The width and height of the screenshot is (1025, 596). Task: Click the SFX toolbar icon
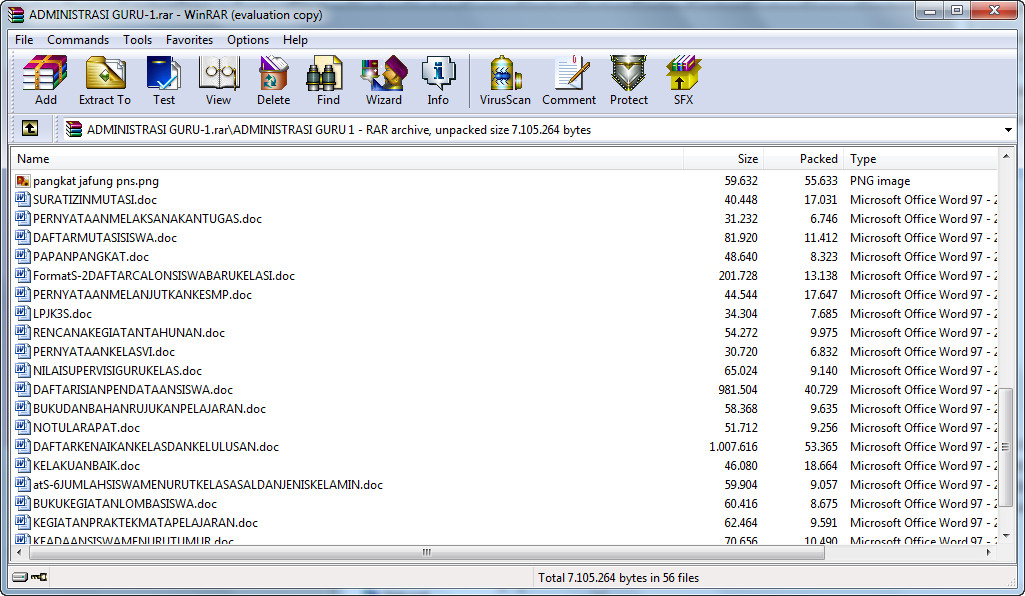point(683,80)
